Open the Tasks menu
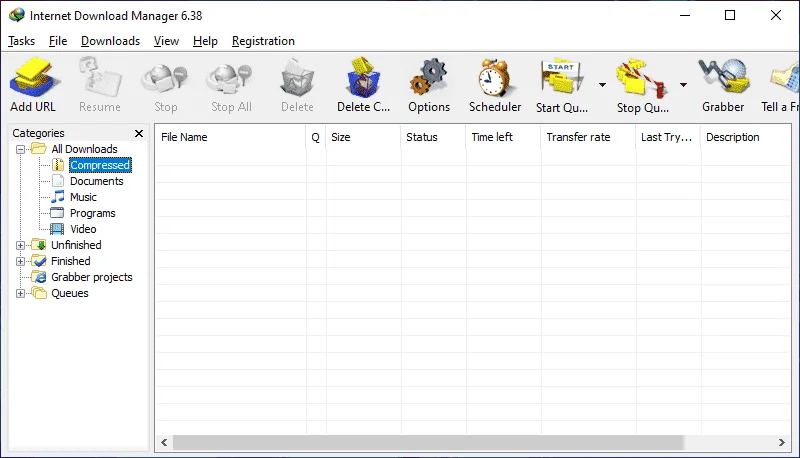This screenshot has height=458, width=800. [x=21, y=41]
